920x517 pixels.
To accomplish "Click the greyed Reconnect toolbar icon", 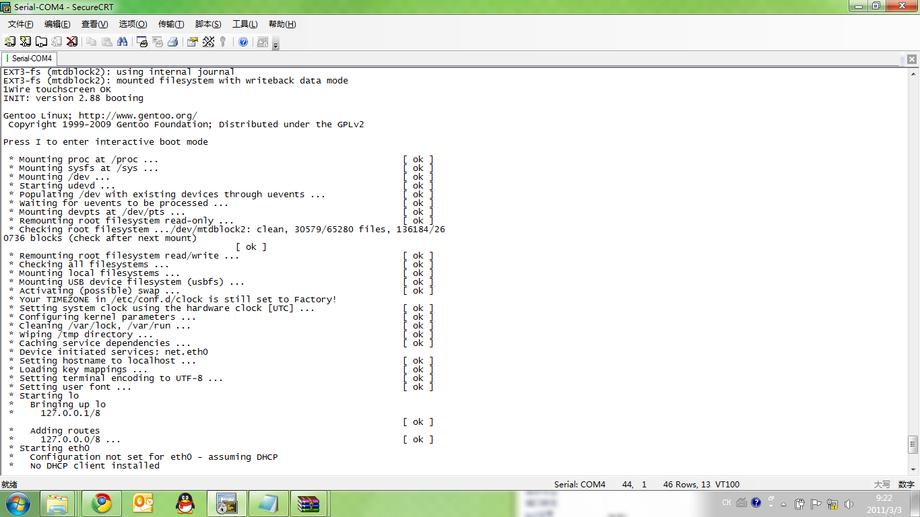I will coord(56,42).
